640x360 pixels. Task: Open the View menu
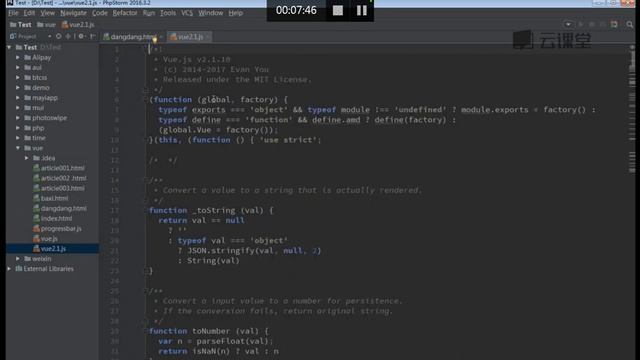(x=47, y=13)
